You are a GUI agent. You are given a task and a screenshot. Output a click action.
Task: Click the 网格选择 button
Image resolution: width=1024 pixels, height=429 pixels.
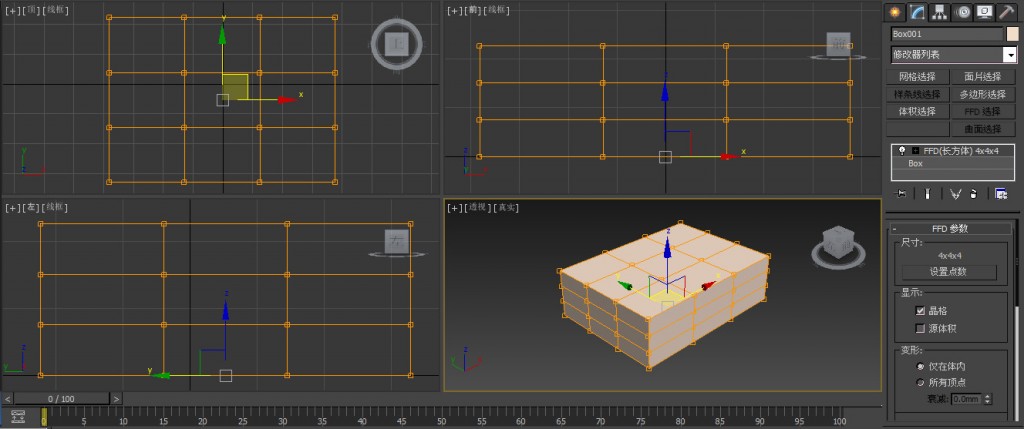[917, 77]
